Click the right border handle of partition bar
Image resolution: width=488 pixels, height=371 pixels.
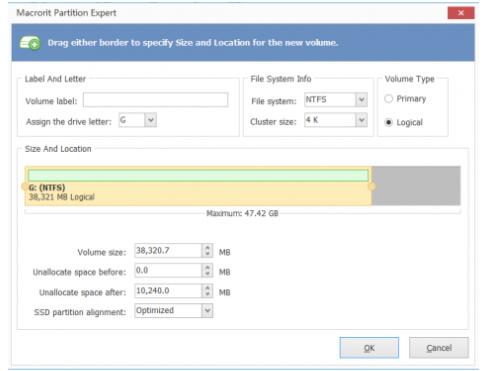pyautogui.click(x=372, y=186)
